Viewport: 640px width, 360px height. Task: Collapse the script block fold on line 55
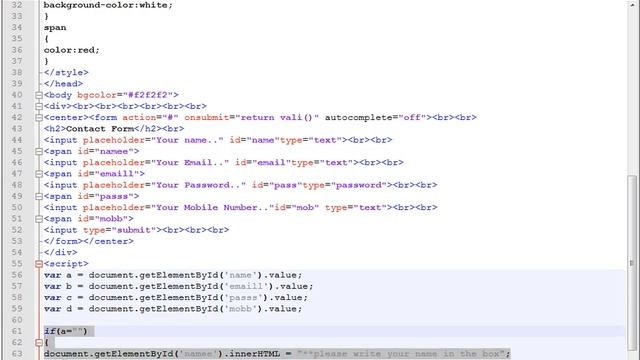(x=39, y=264)
